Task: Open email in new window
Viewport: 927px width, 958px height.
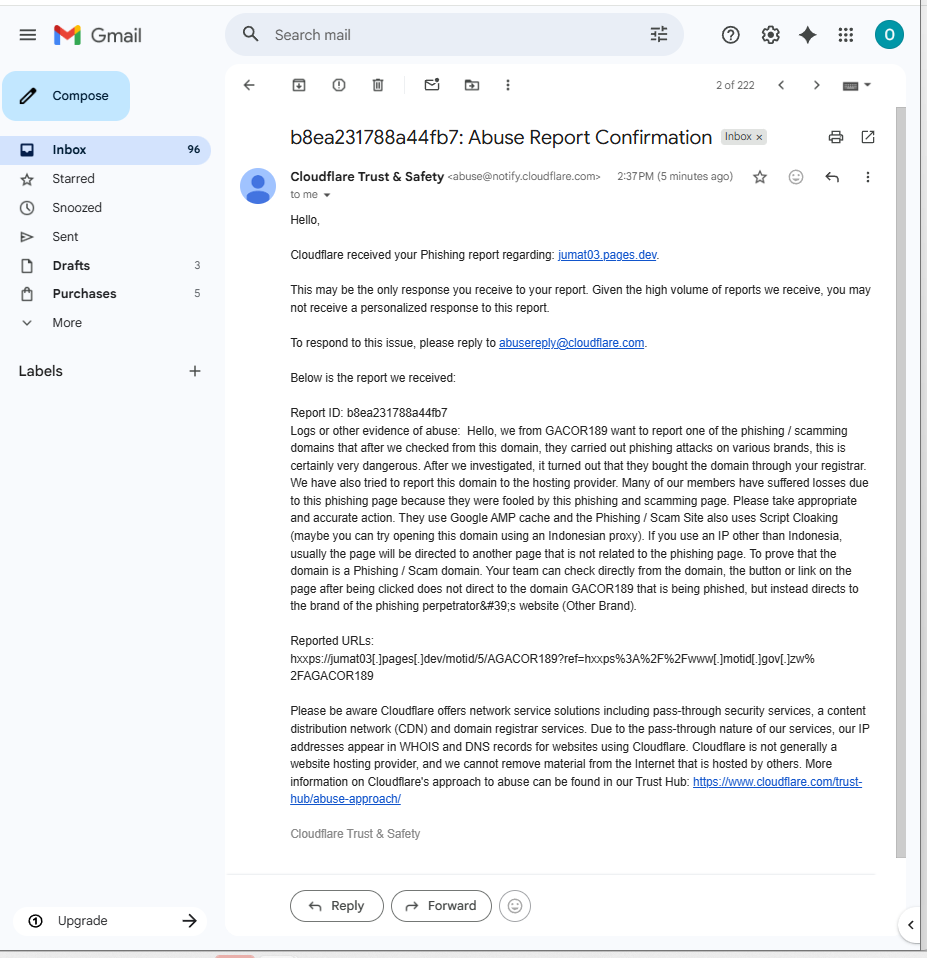Action: tap(868, 137)
